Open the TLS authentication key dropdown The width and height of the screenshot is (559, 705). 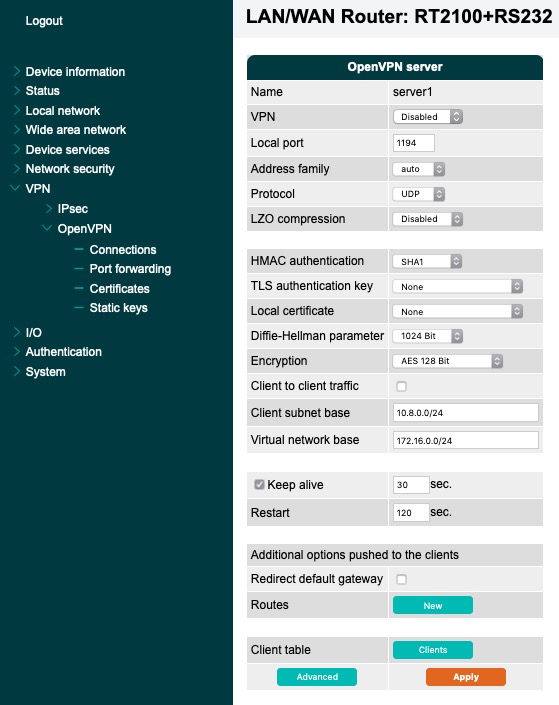click(x=458, y=286)
